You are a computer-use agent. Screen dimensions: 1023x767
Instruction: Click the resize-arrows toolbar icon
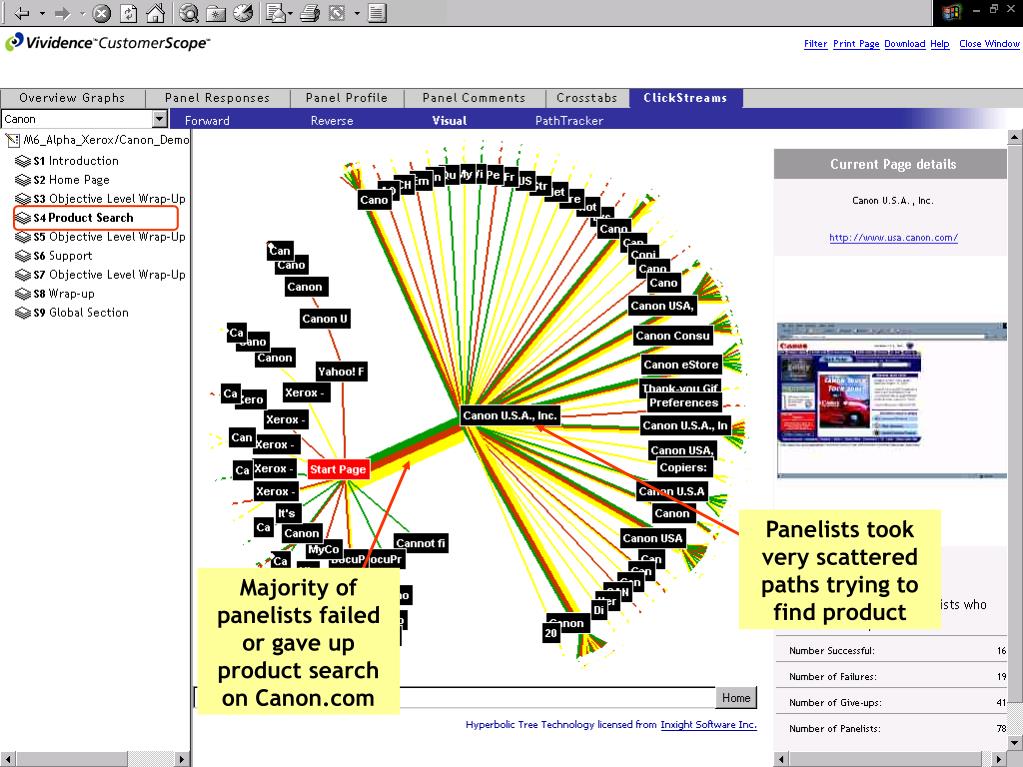click(x=337, y=13)
